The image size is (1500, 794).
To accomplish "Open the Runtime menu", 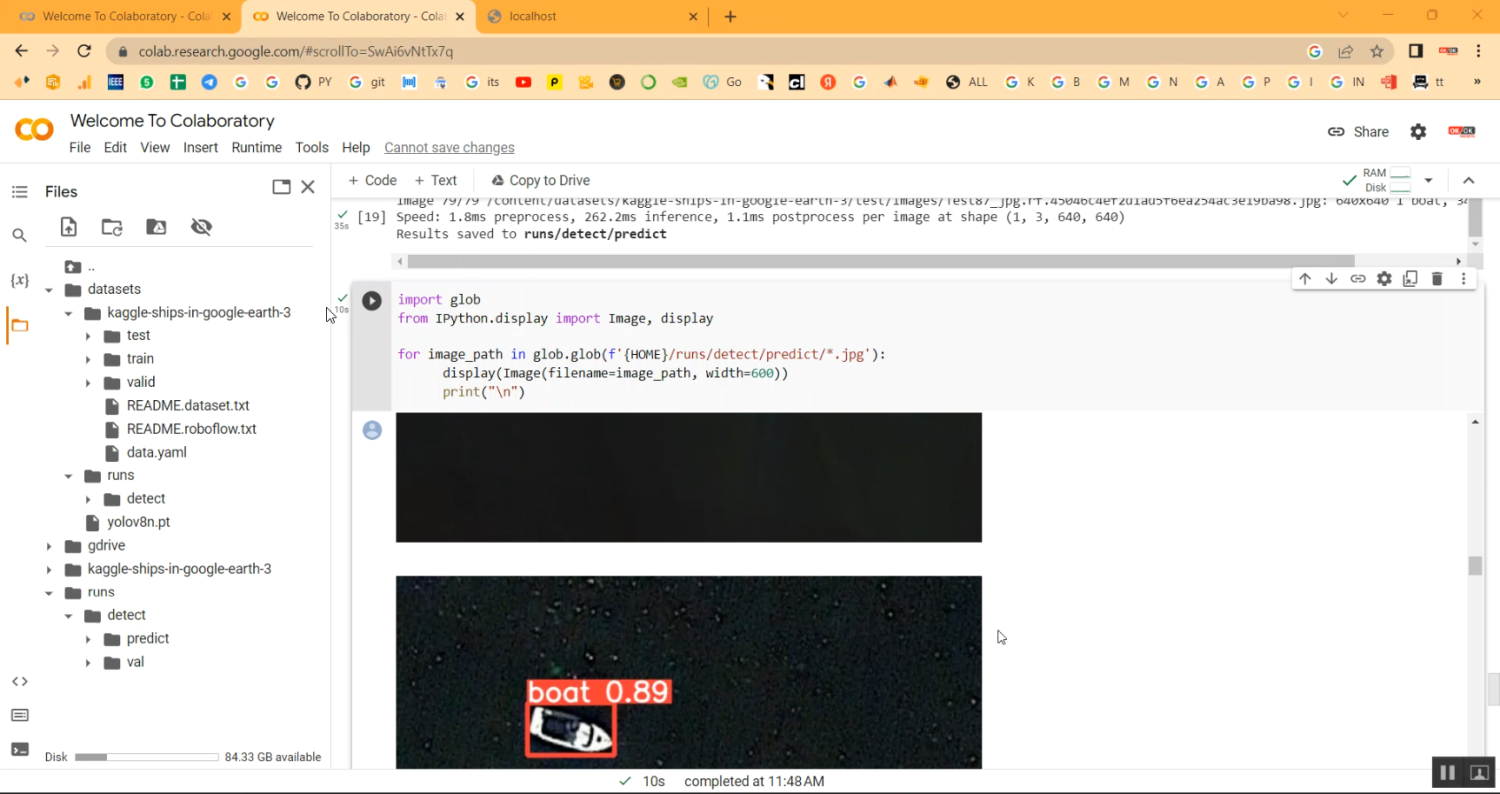I will (x=256, y=147).
